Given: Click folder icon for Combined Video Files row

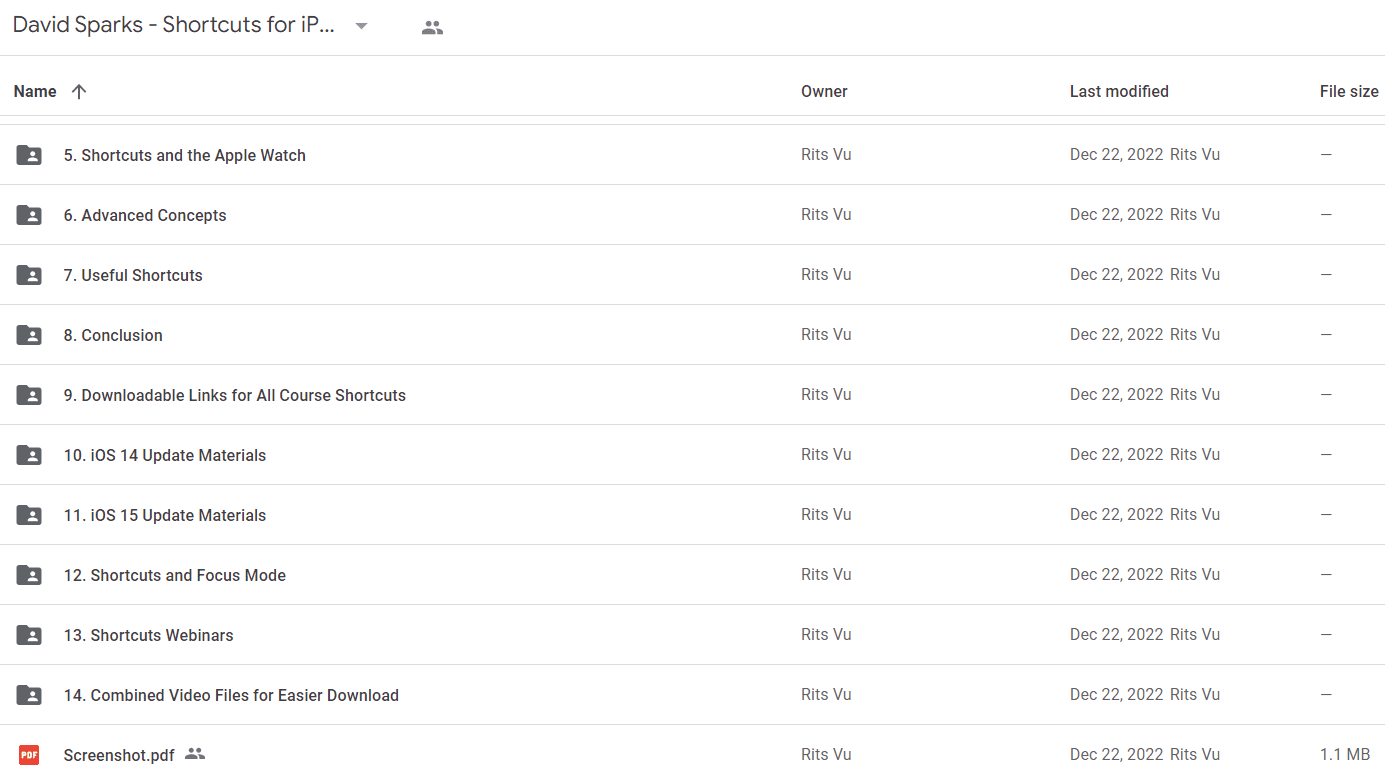Looking at the screenshot, I should [x=29, y=695].
